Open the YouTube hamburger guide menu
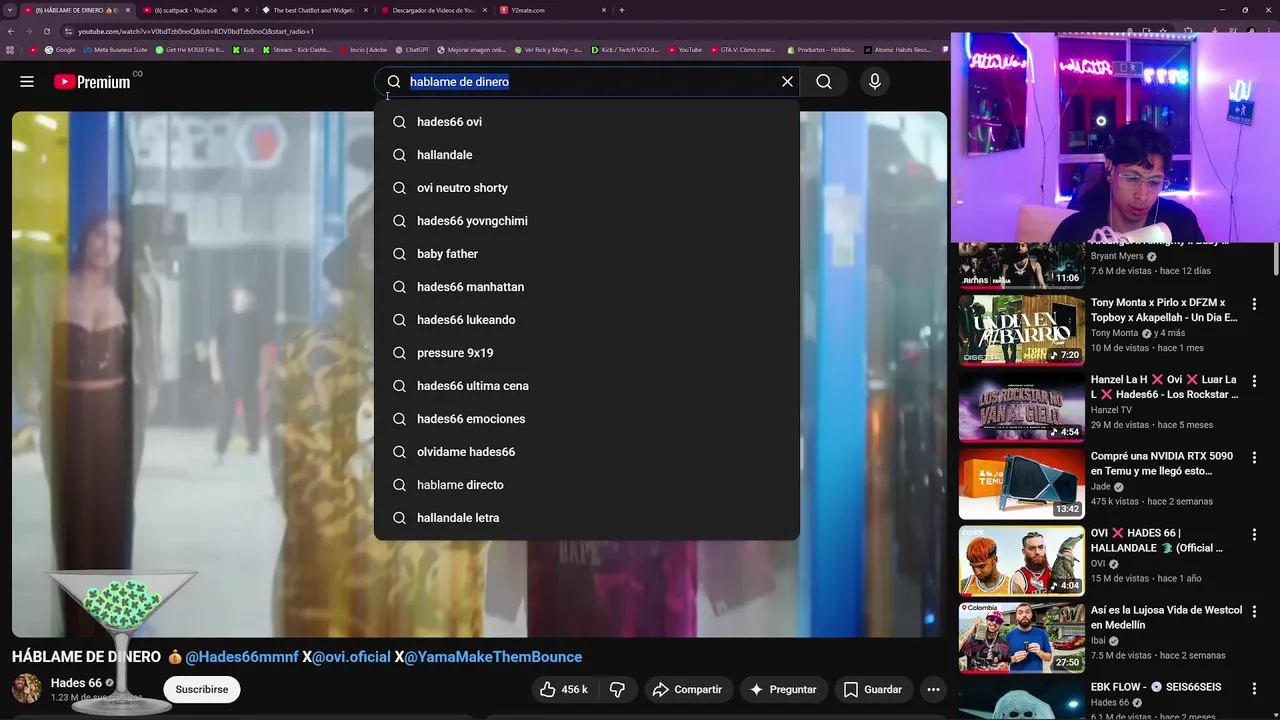1280x720 pixels. [x=27, y=82]
